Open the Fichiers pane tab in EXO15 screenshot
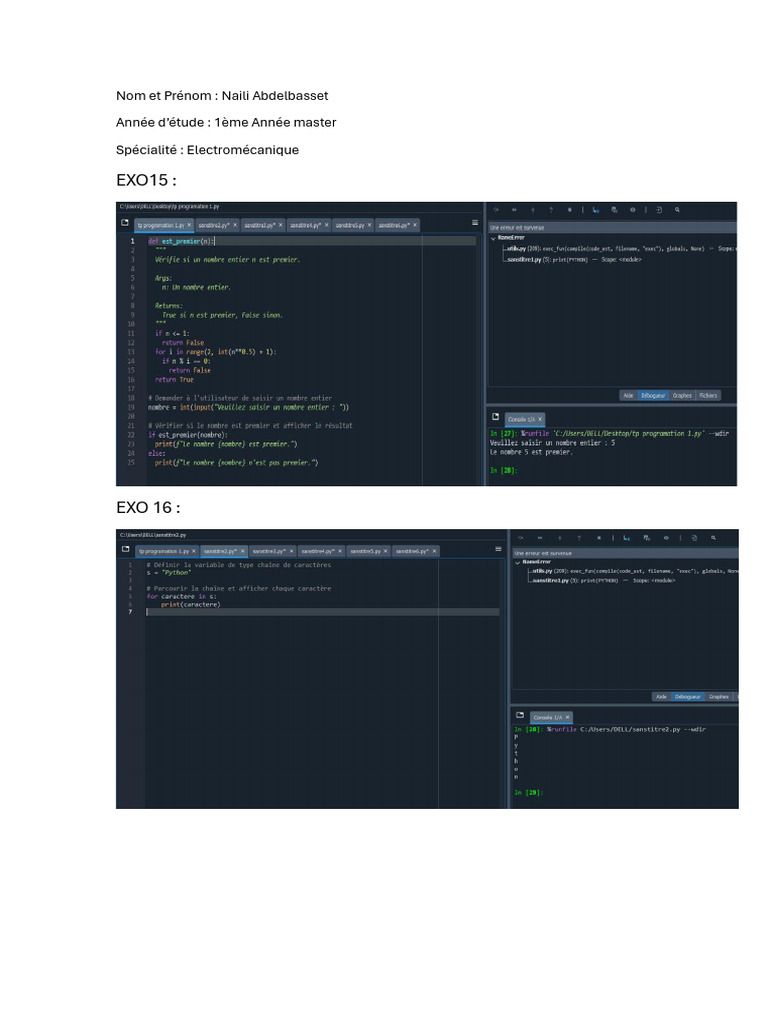Viewport: 768px width, 1024px height. point(708,395)
